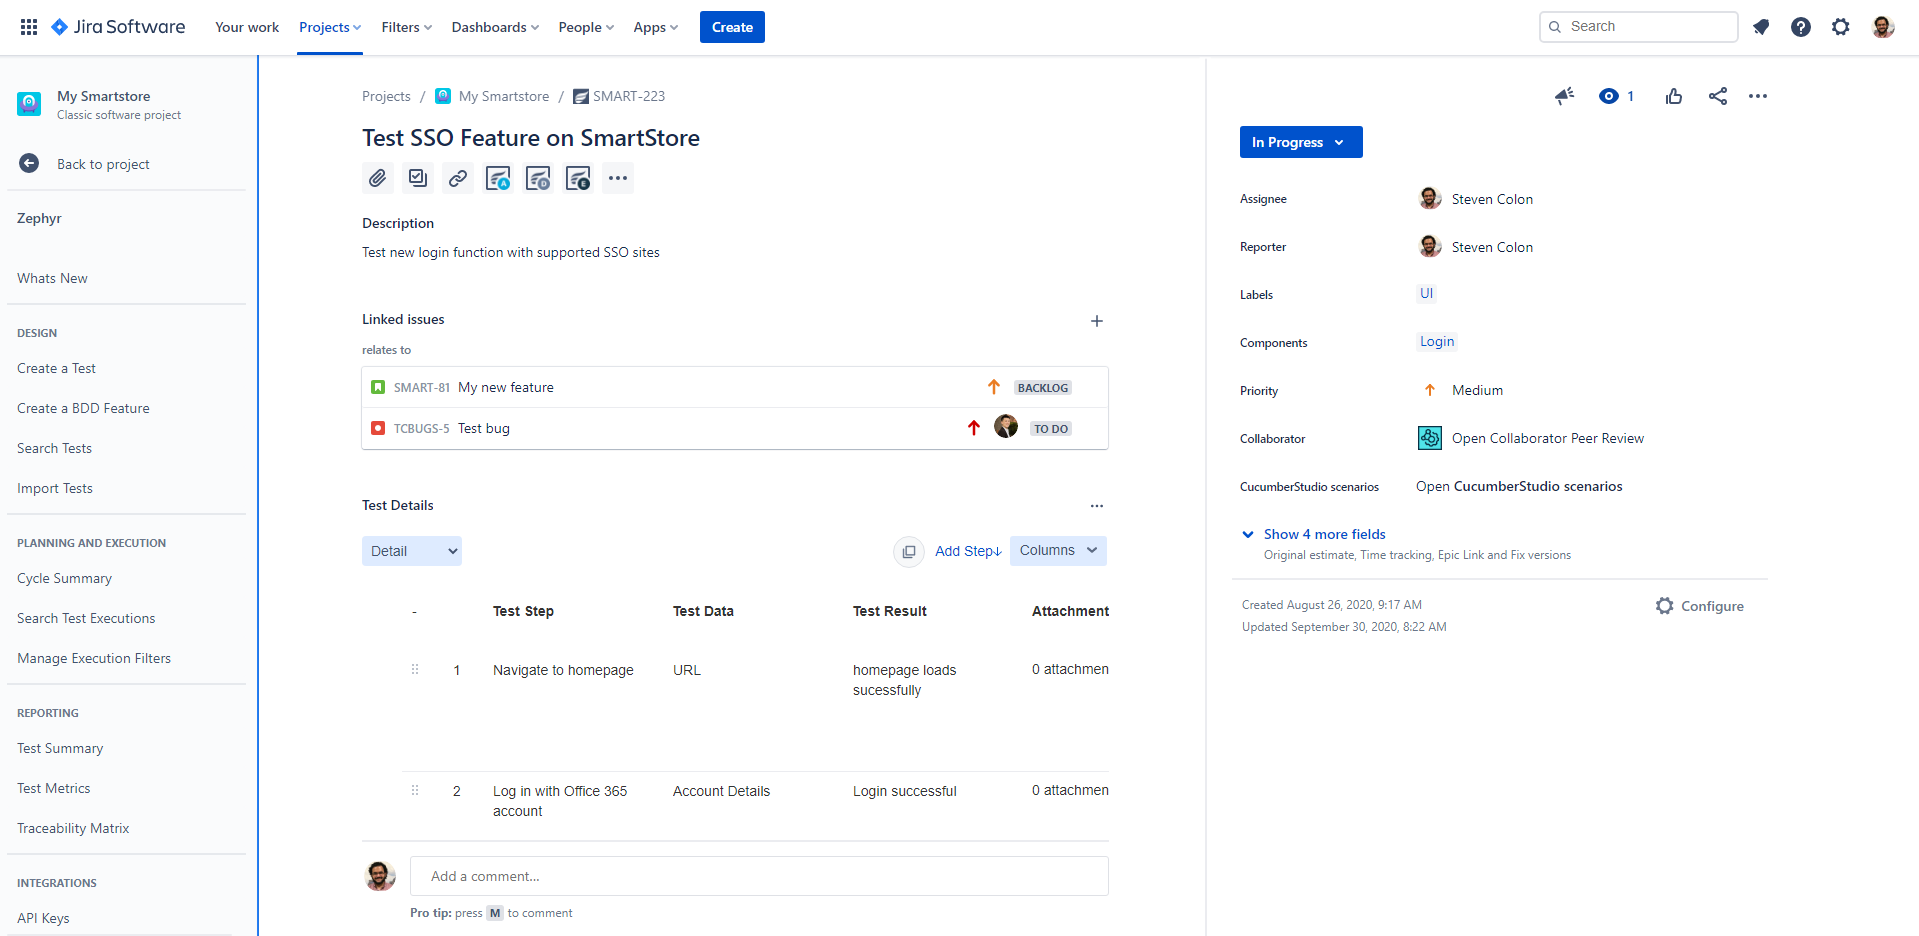Image resolution: width=1919 pixels, height=936 pixels.
Task: Open the In Progress status dropdown
Action: tap(1300, 142)
